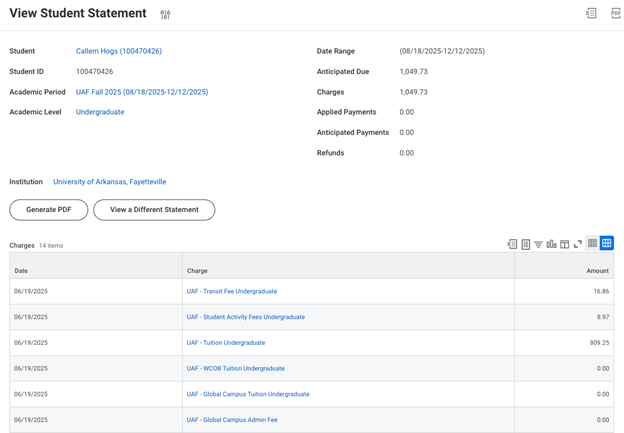Export the page to PDF from the page header
Screen dimensions: 624x433
(616, 13)
